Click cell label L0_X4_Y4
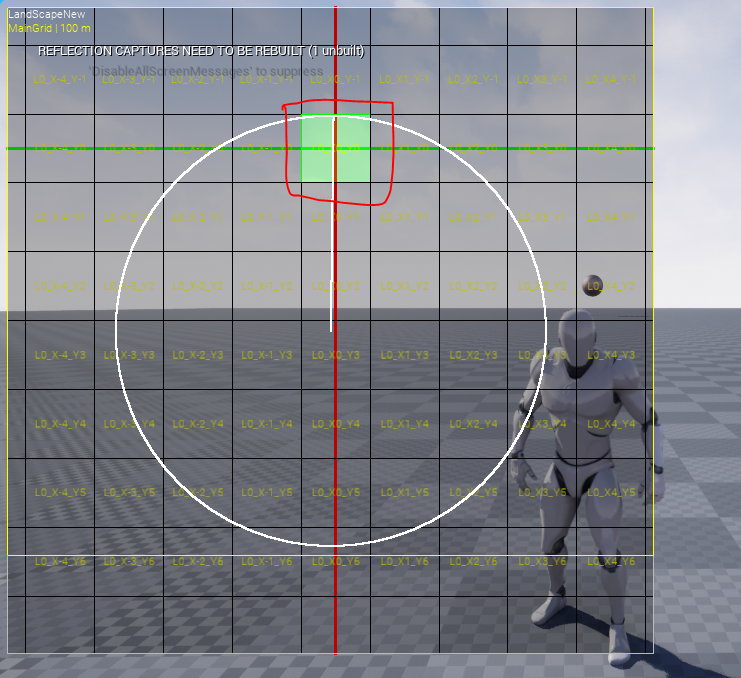Image resolution: width=741 pixels, height=678 pixels. click(611, 424)
